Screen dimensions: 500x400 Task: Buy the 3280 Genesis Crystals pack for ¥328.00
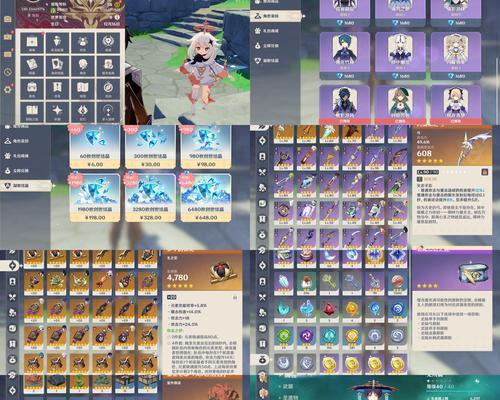(150, 197)
